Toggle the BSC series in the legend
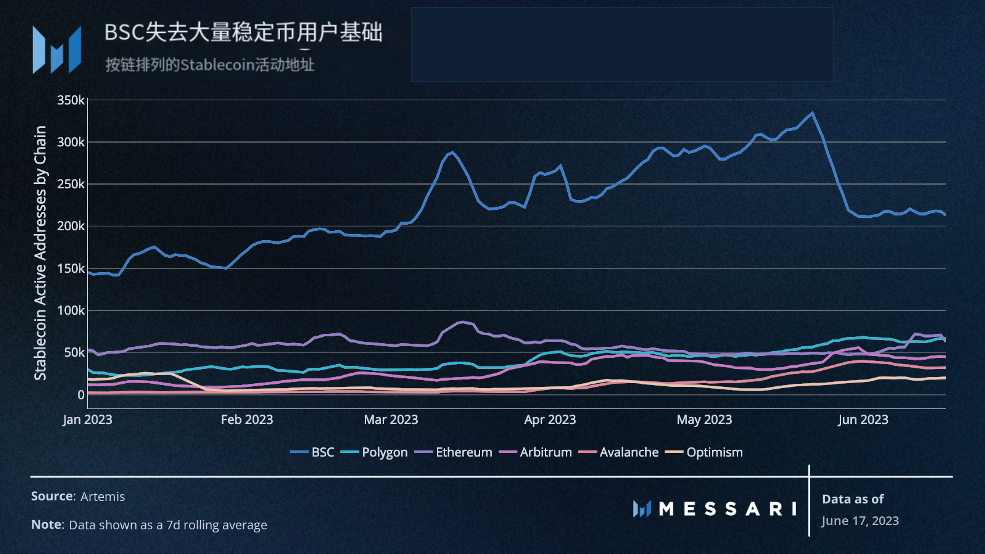 (313, 452)
